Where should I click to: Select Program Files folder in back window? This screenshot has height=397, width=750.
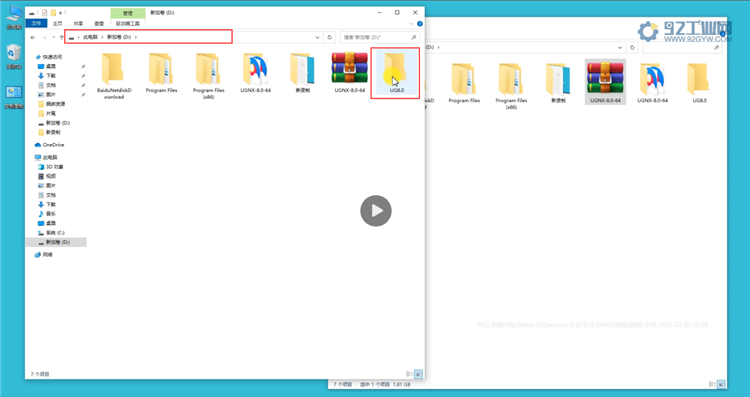pos(464,83)
